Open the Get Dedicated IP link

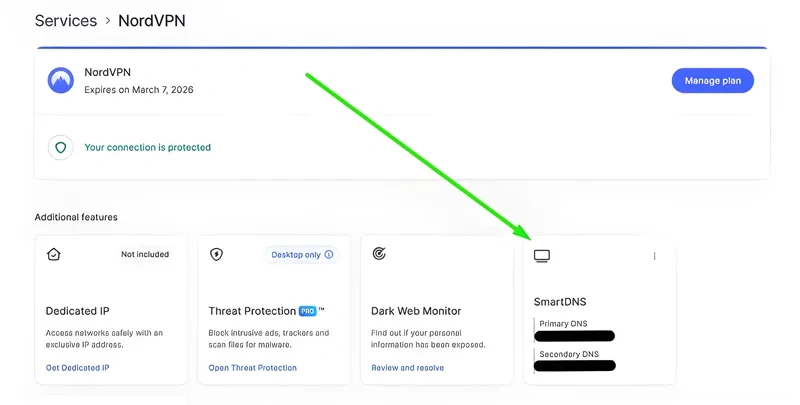pos(78,368)
